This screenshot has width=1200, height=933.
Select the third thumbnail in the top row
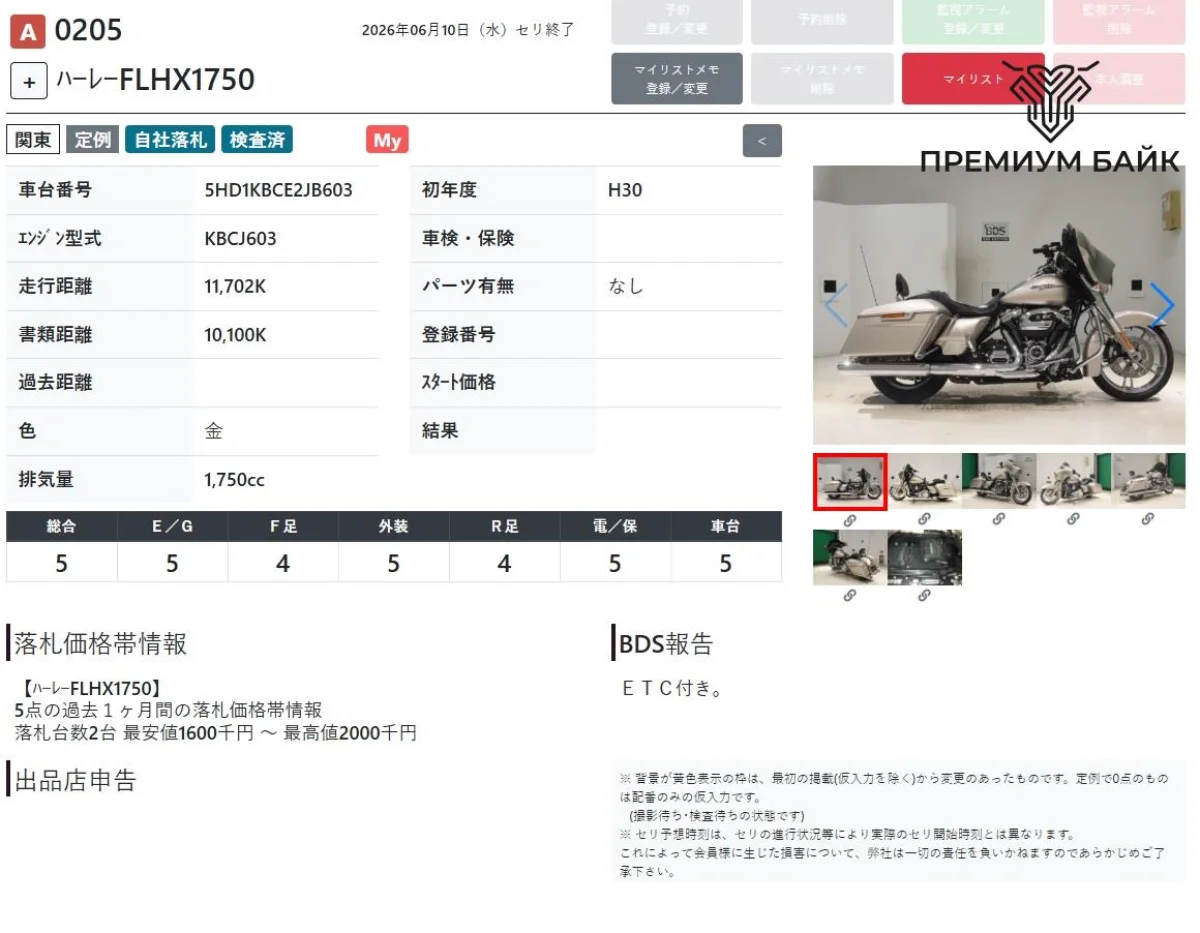999,481
